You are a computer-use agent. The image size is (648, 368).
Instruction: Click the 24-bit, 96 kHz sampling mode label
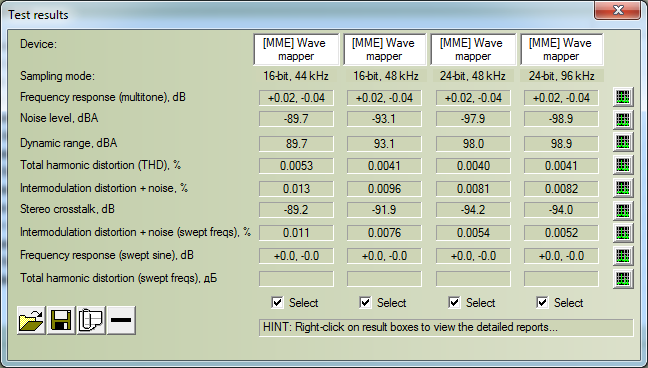tap(562, 76)
